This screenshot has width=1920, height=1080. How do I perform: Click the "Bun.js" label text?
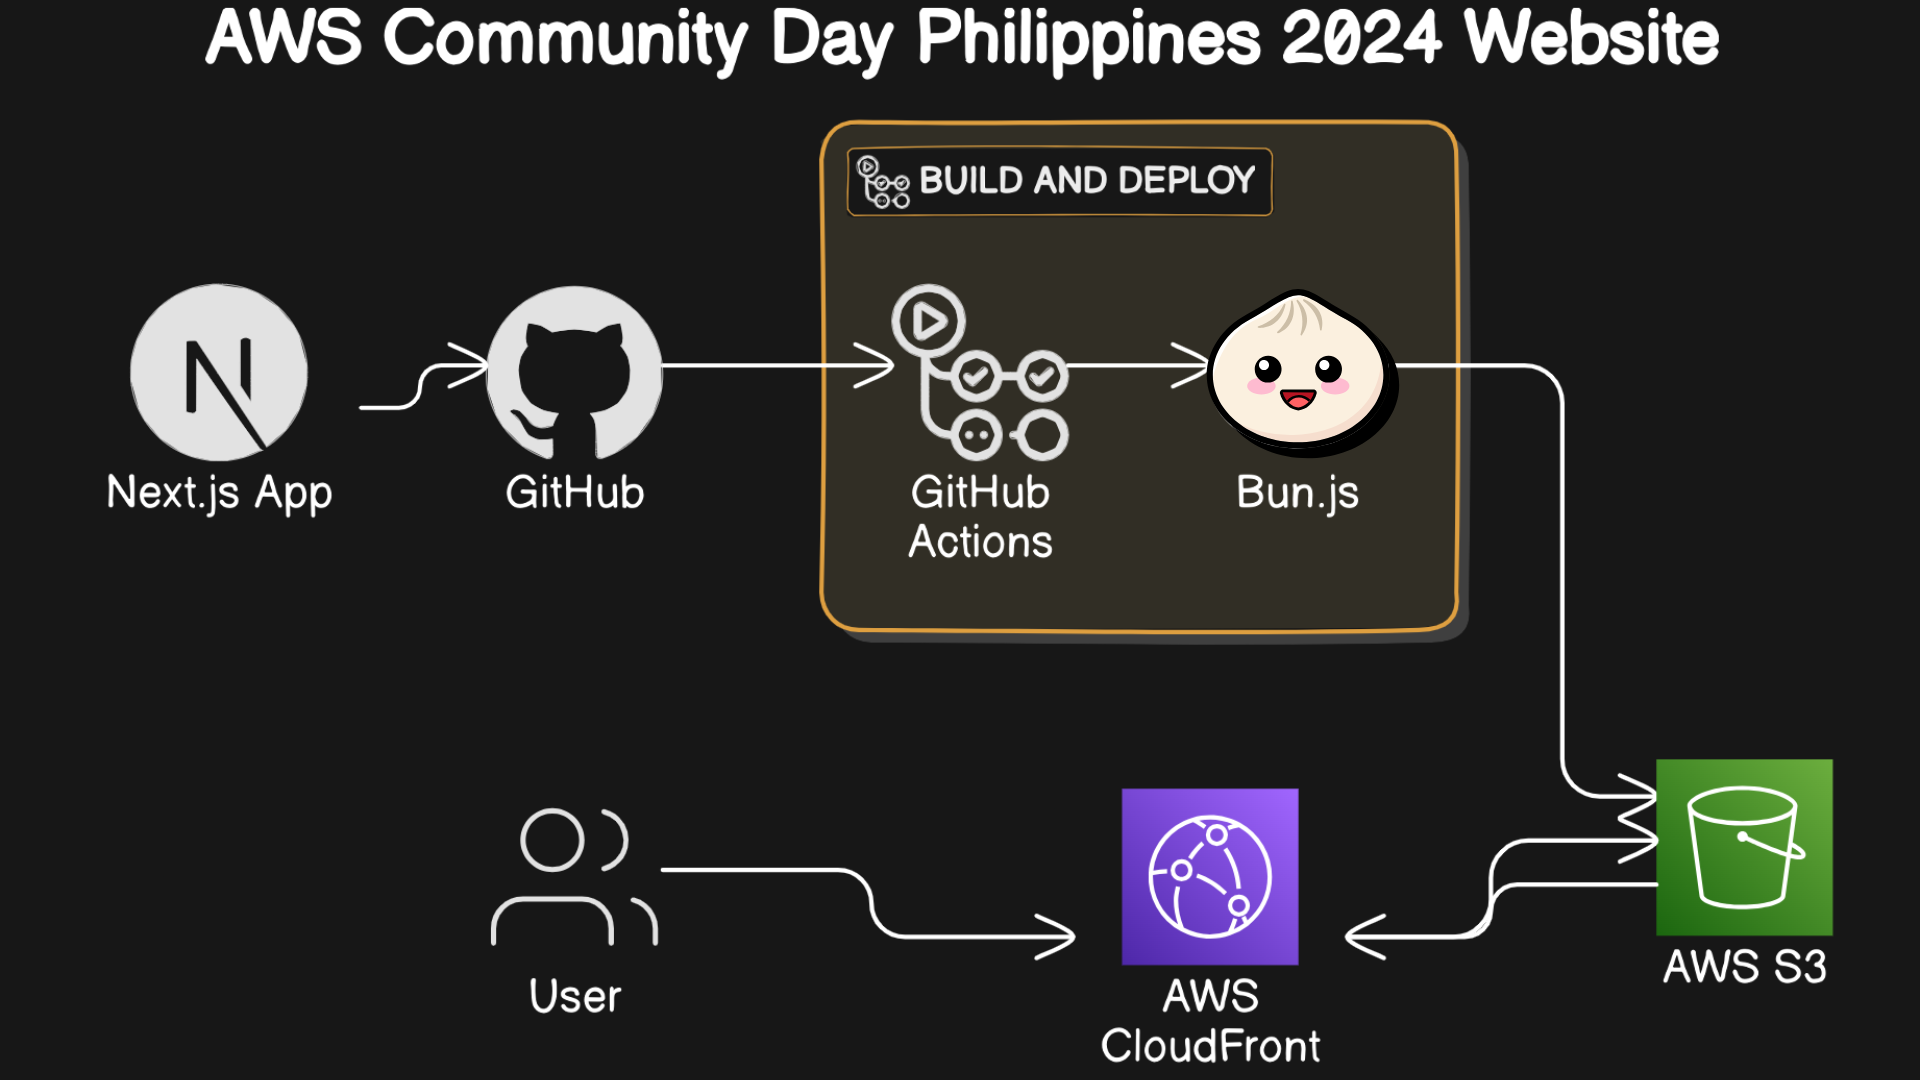[1298, 493]
